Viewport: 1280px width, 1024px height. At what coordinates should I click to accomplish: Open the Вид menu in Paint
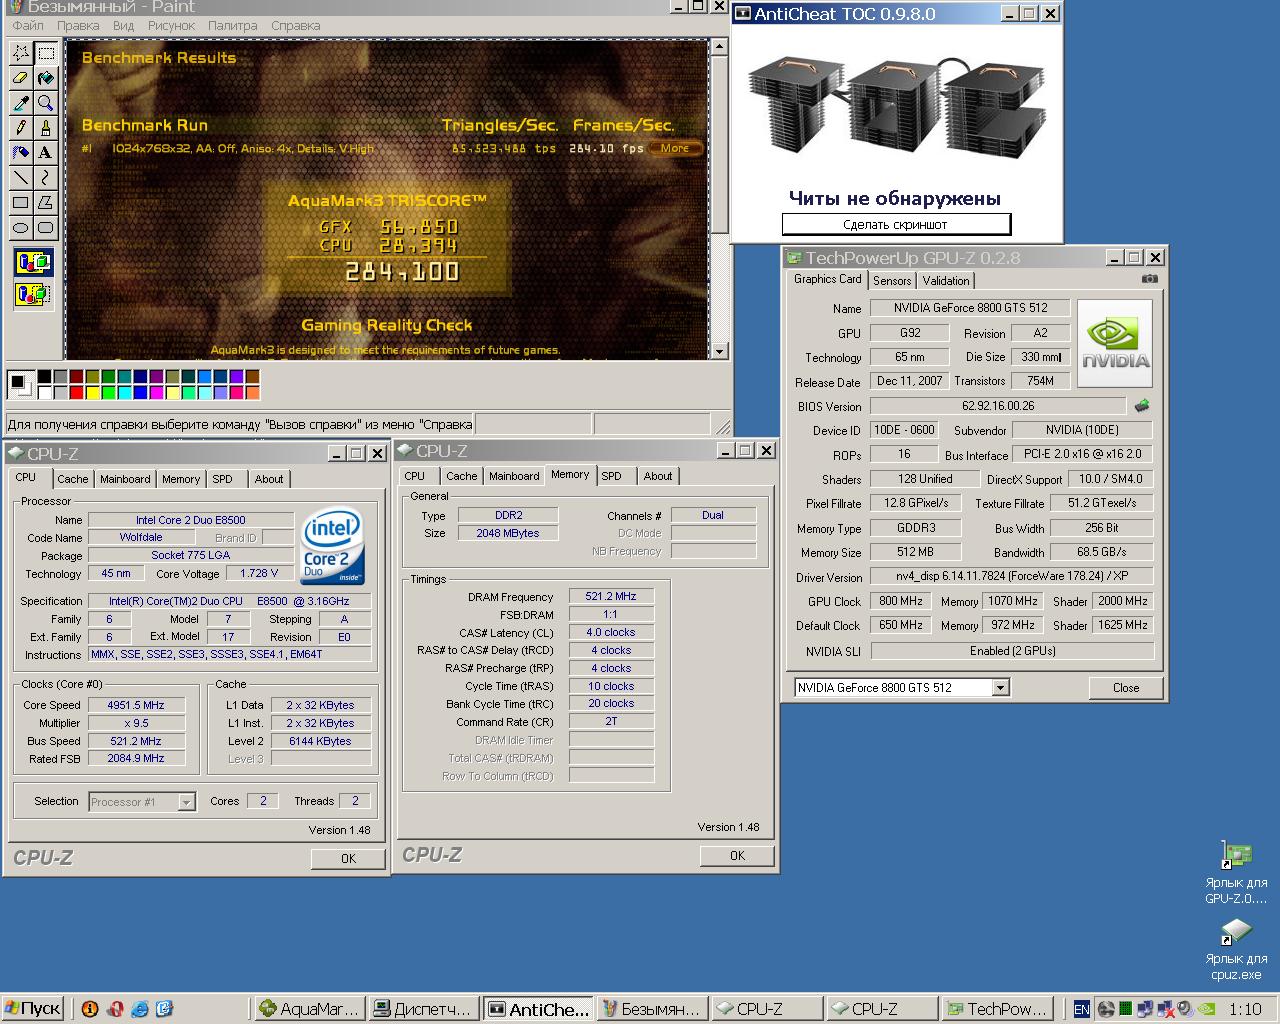[x=123, y=26]
